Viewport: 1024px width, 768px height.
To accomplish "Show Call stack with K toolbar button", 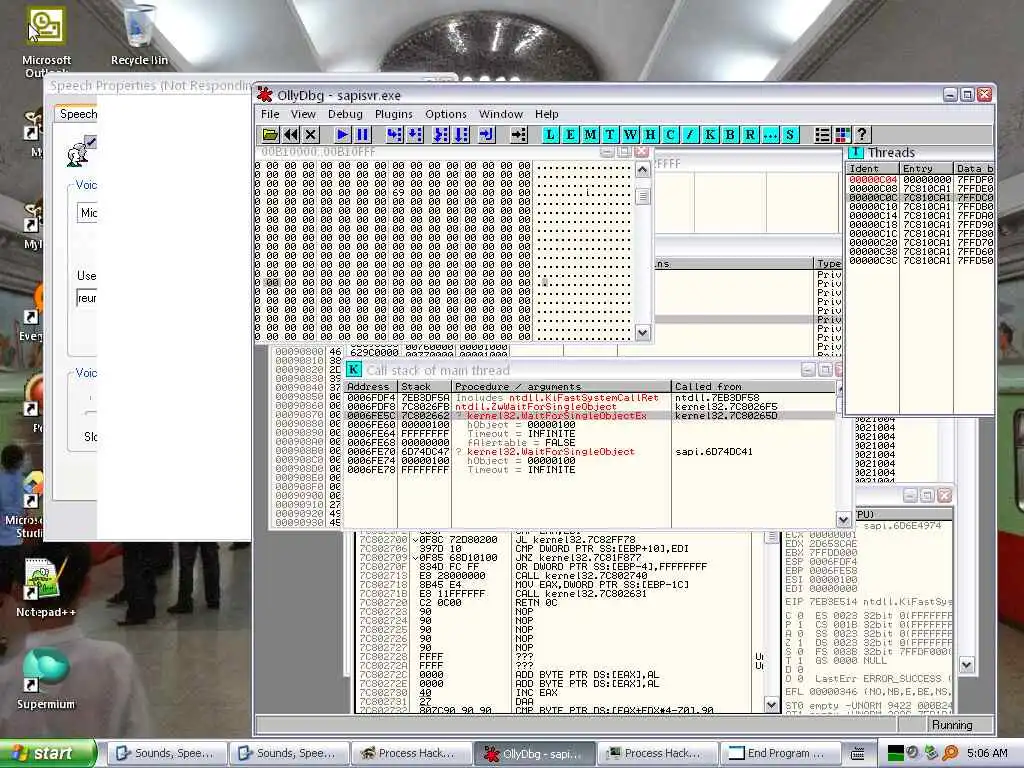I will pyautogui.click(x=710, y=135).
